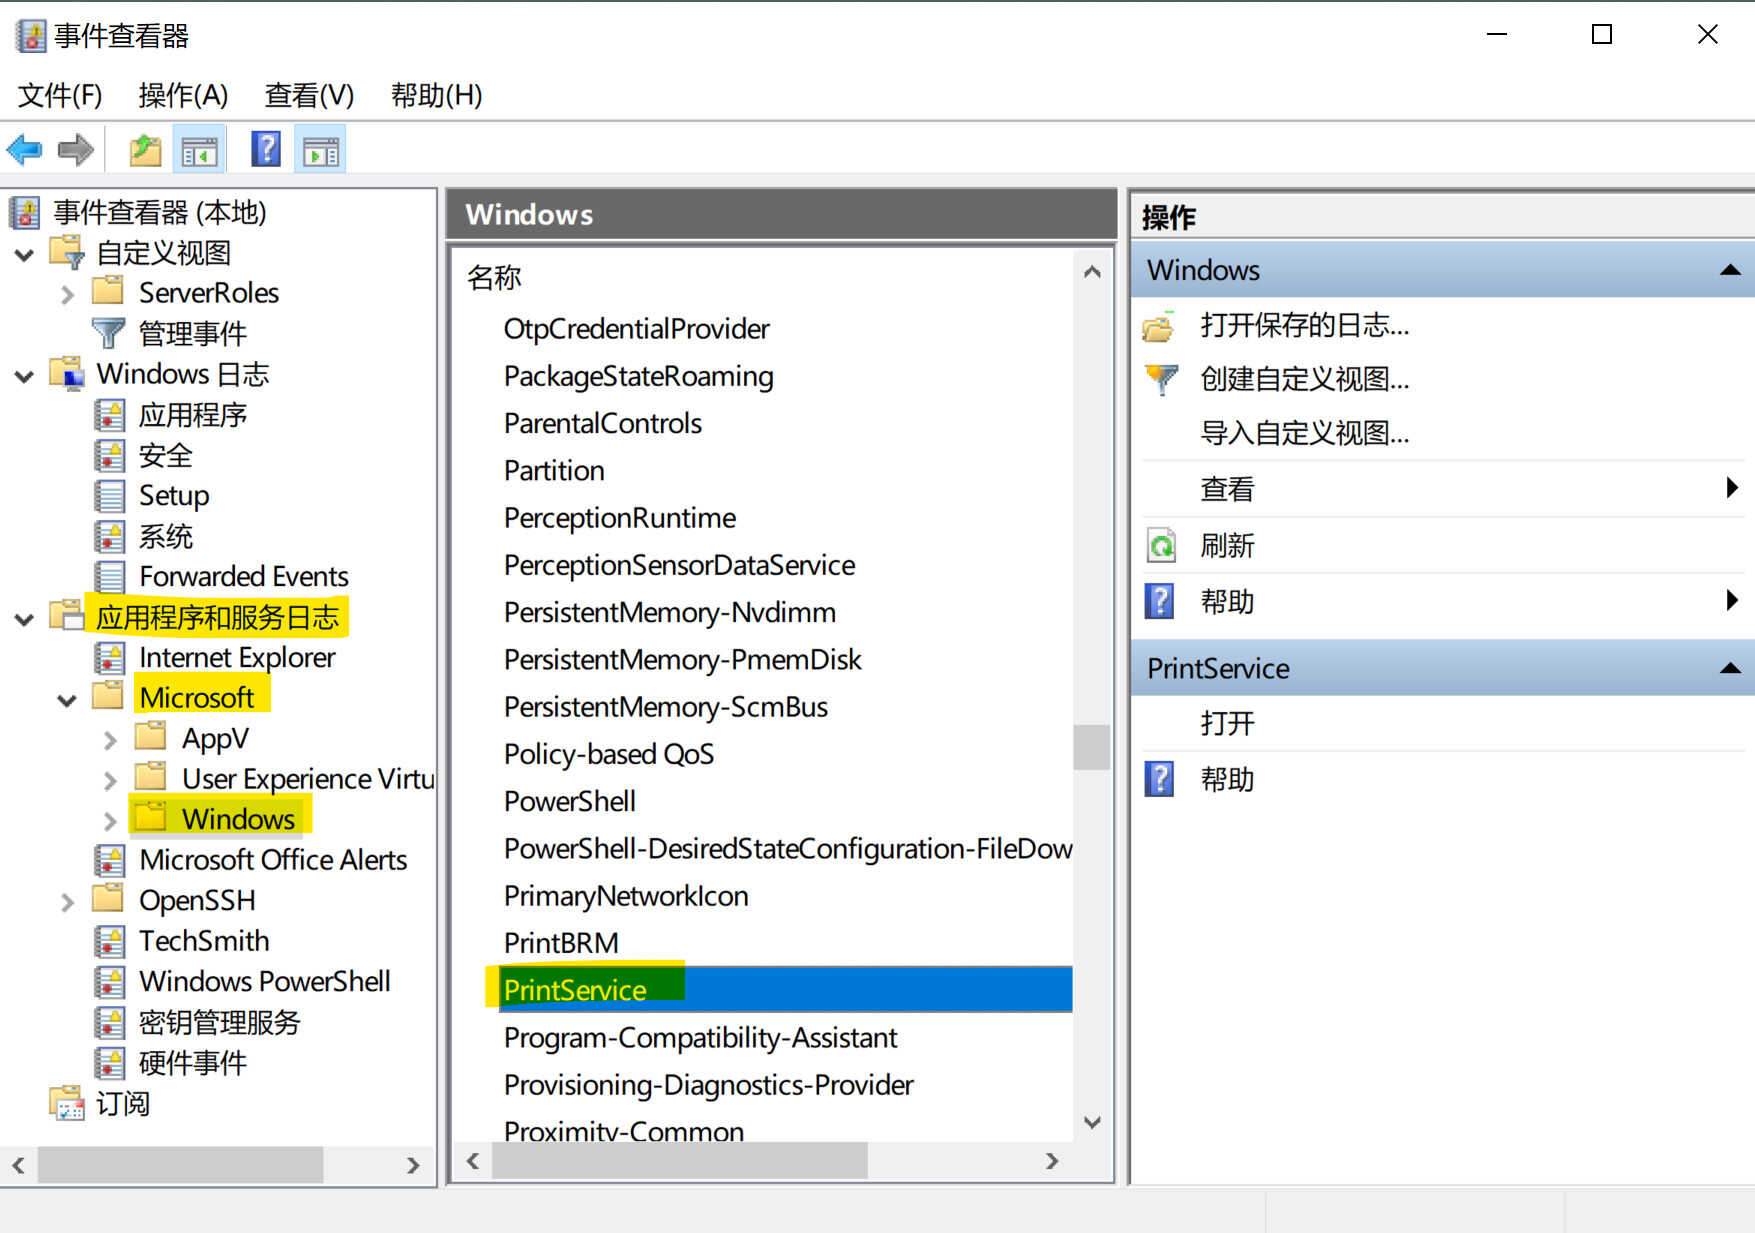Click the 名称 column header
The height and width of the screenshot is (1233, 1755).
494,277
